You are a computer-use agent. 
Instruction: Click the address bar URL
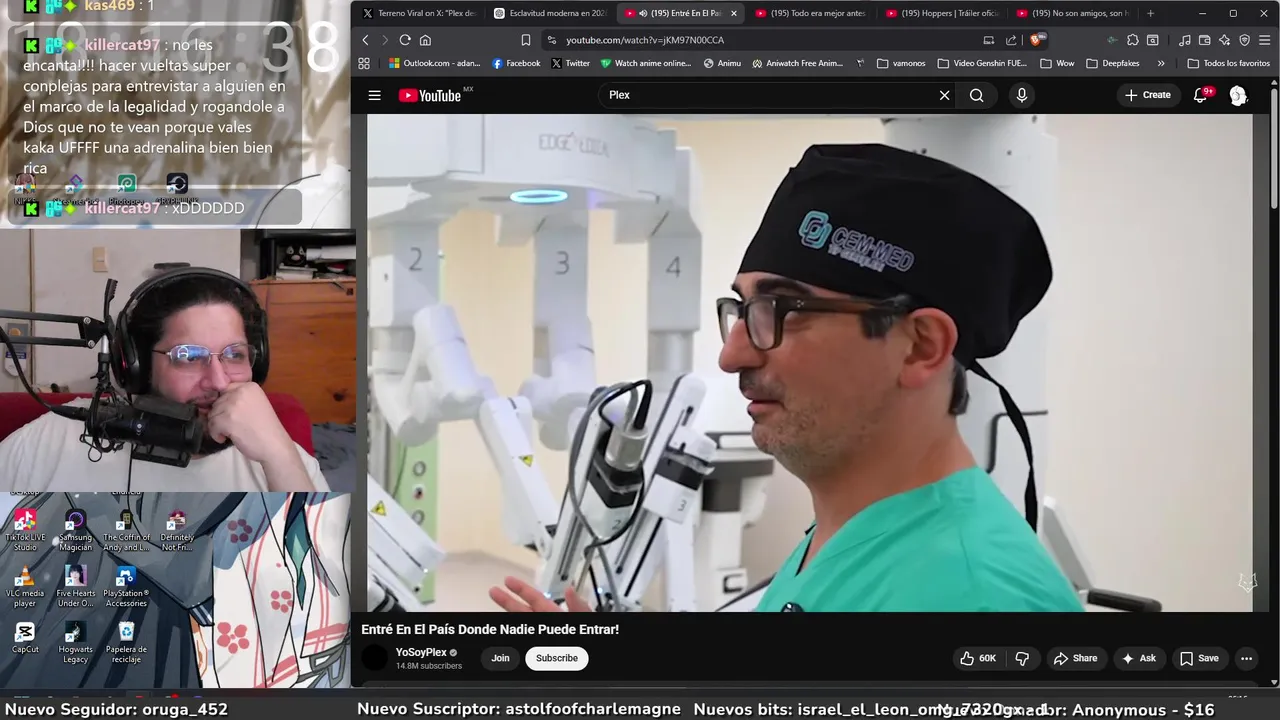click(x=645, y=40)
